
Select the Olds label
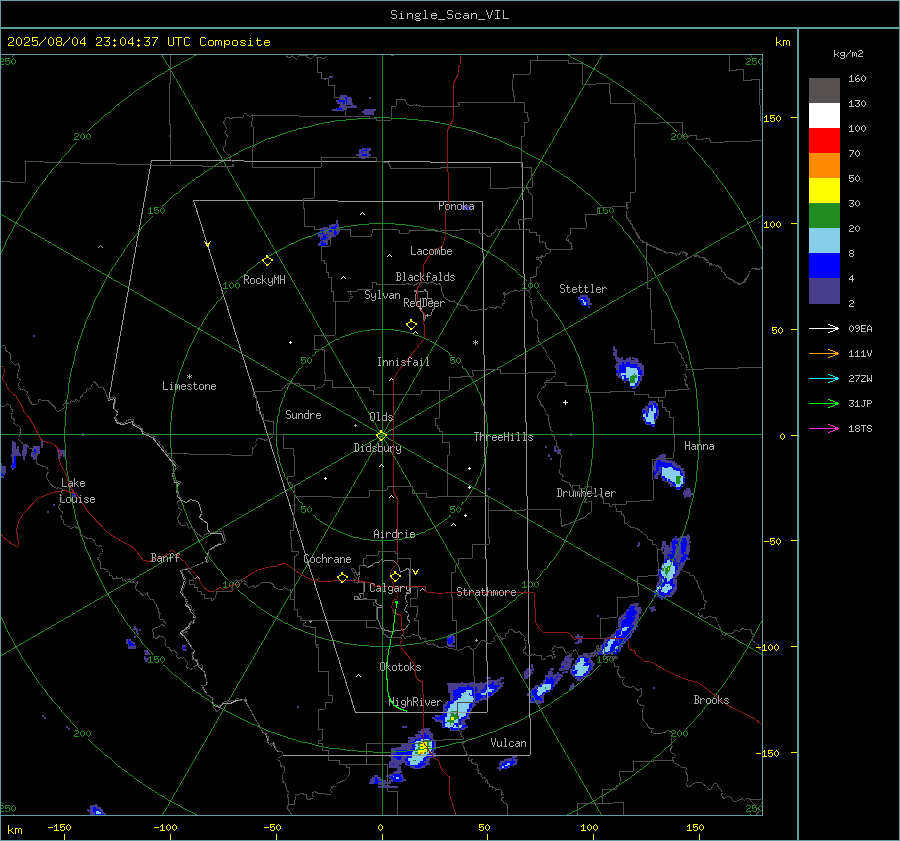(x=381, y=417)
